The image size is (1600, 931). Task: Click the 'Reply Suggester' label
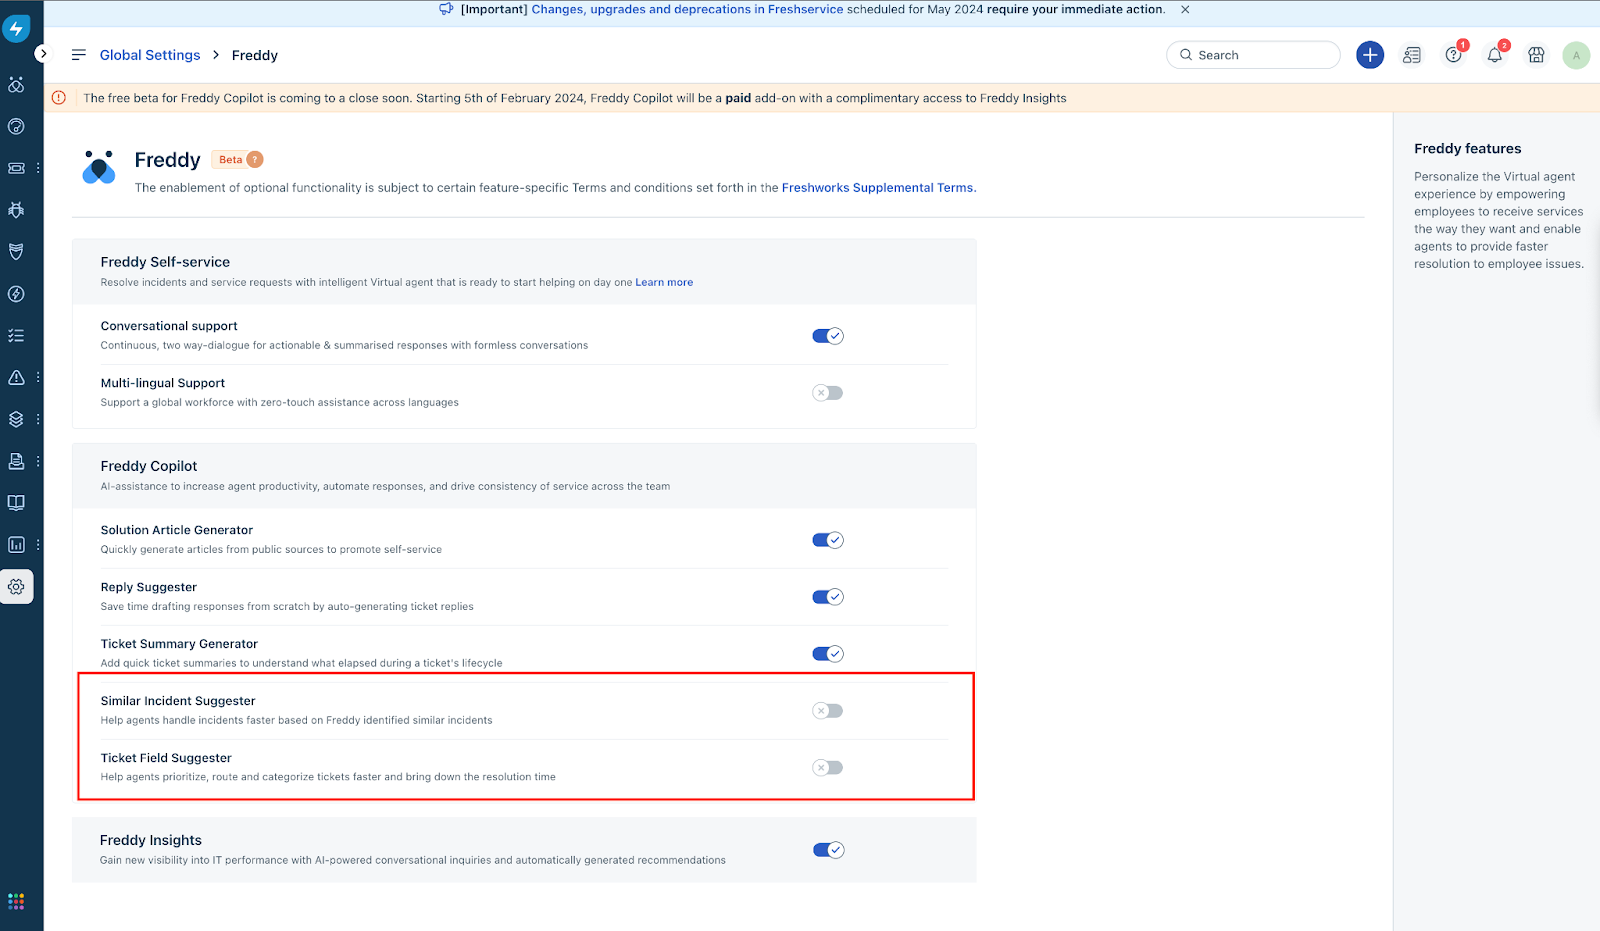tap(149, 587)
